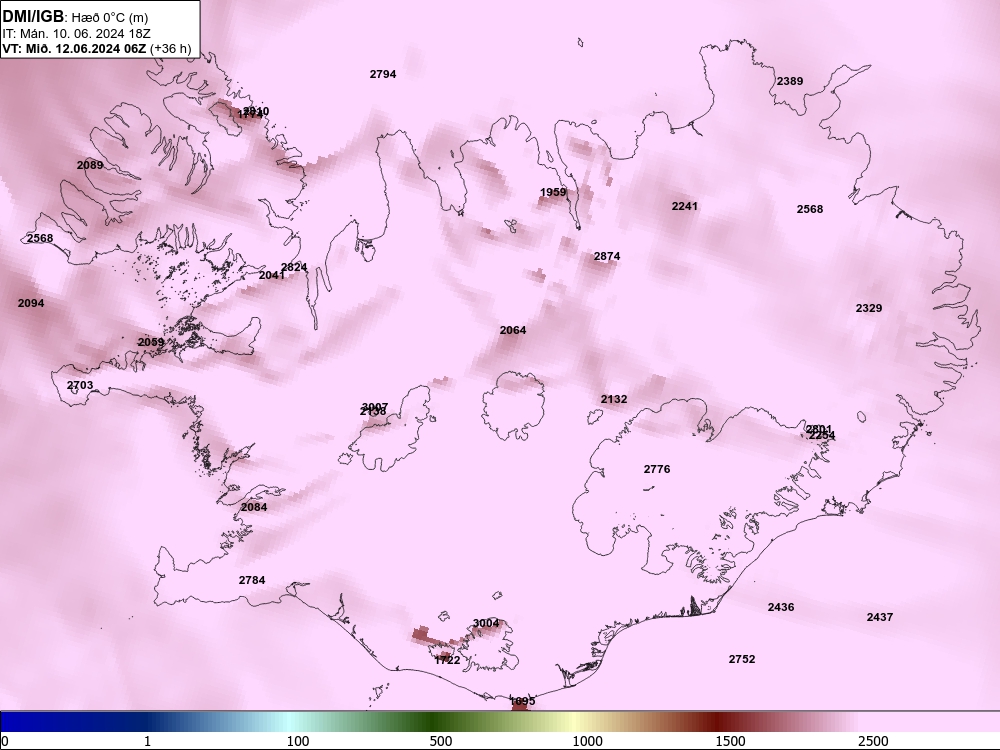The height and width of the screenshot is (750, 1000).
Task: Click the 1 label on the legend
Action: (x=147, y=741)
